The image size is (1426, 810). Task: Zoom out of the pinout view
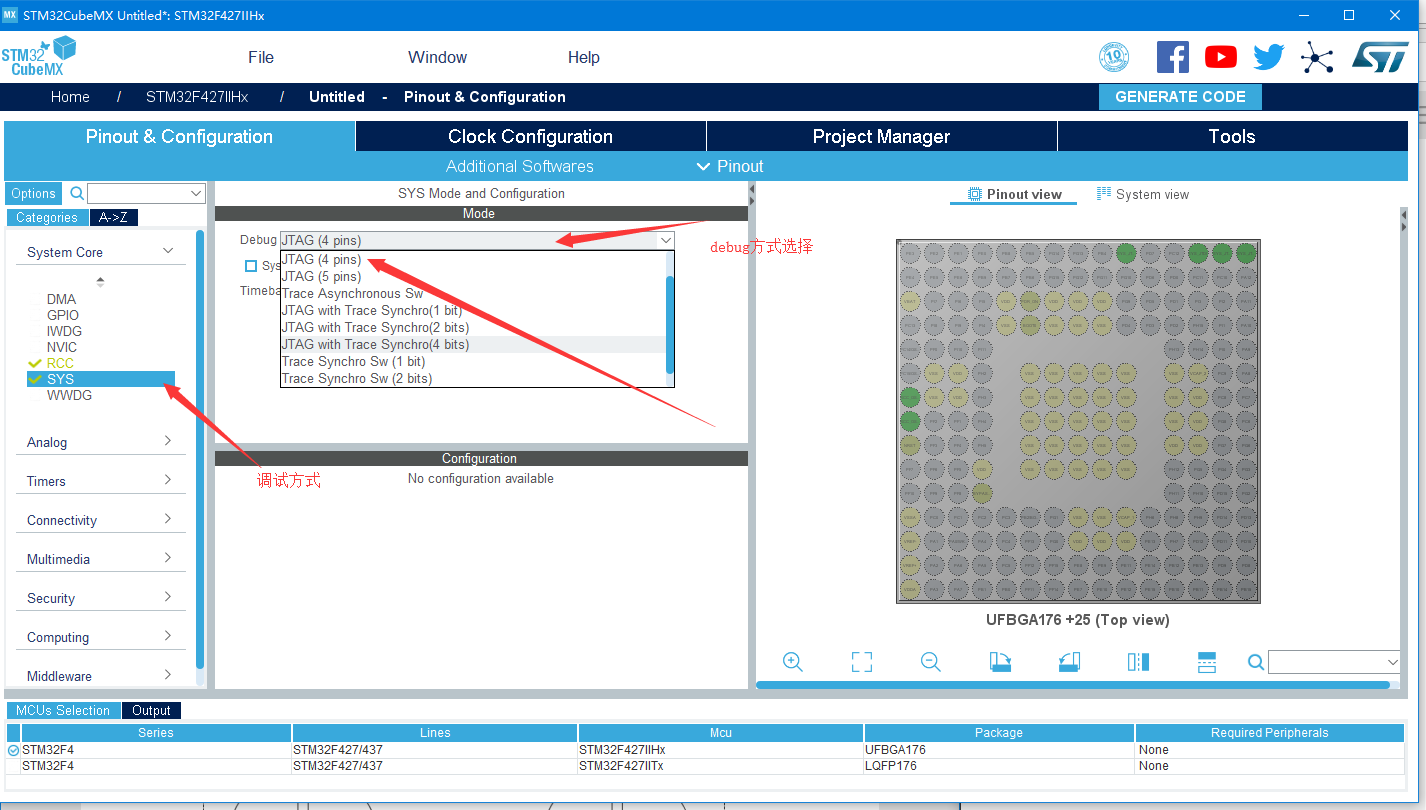point(931,662)
